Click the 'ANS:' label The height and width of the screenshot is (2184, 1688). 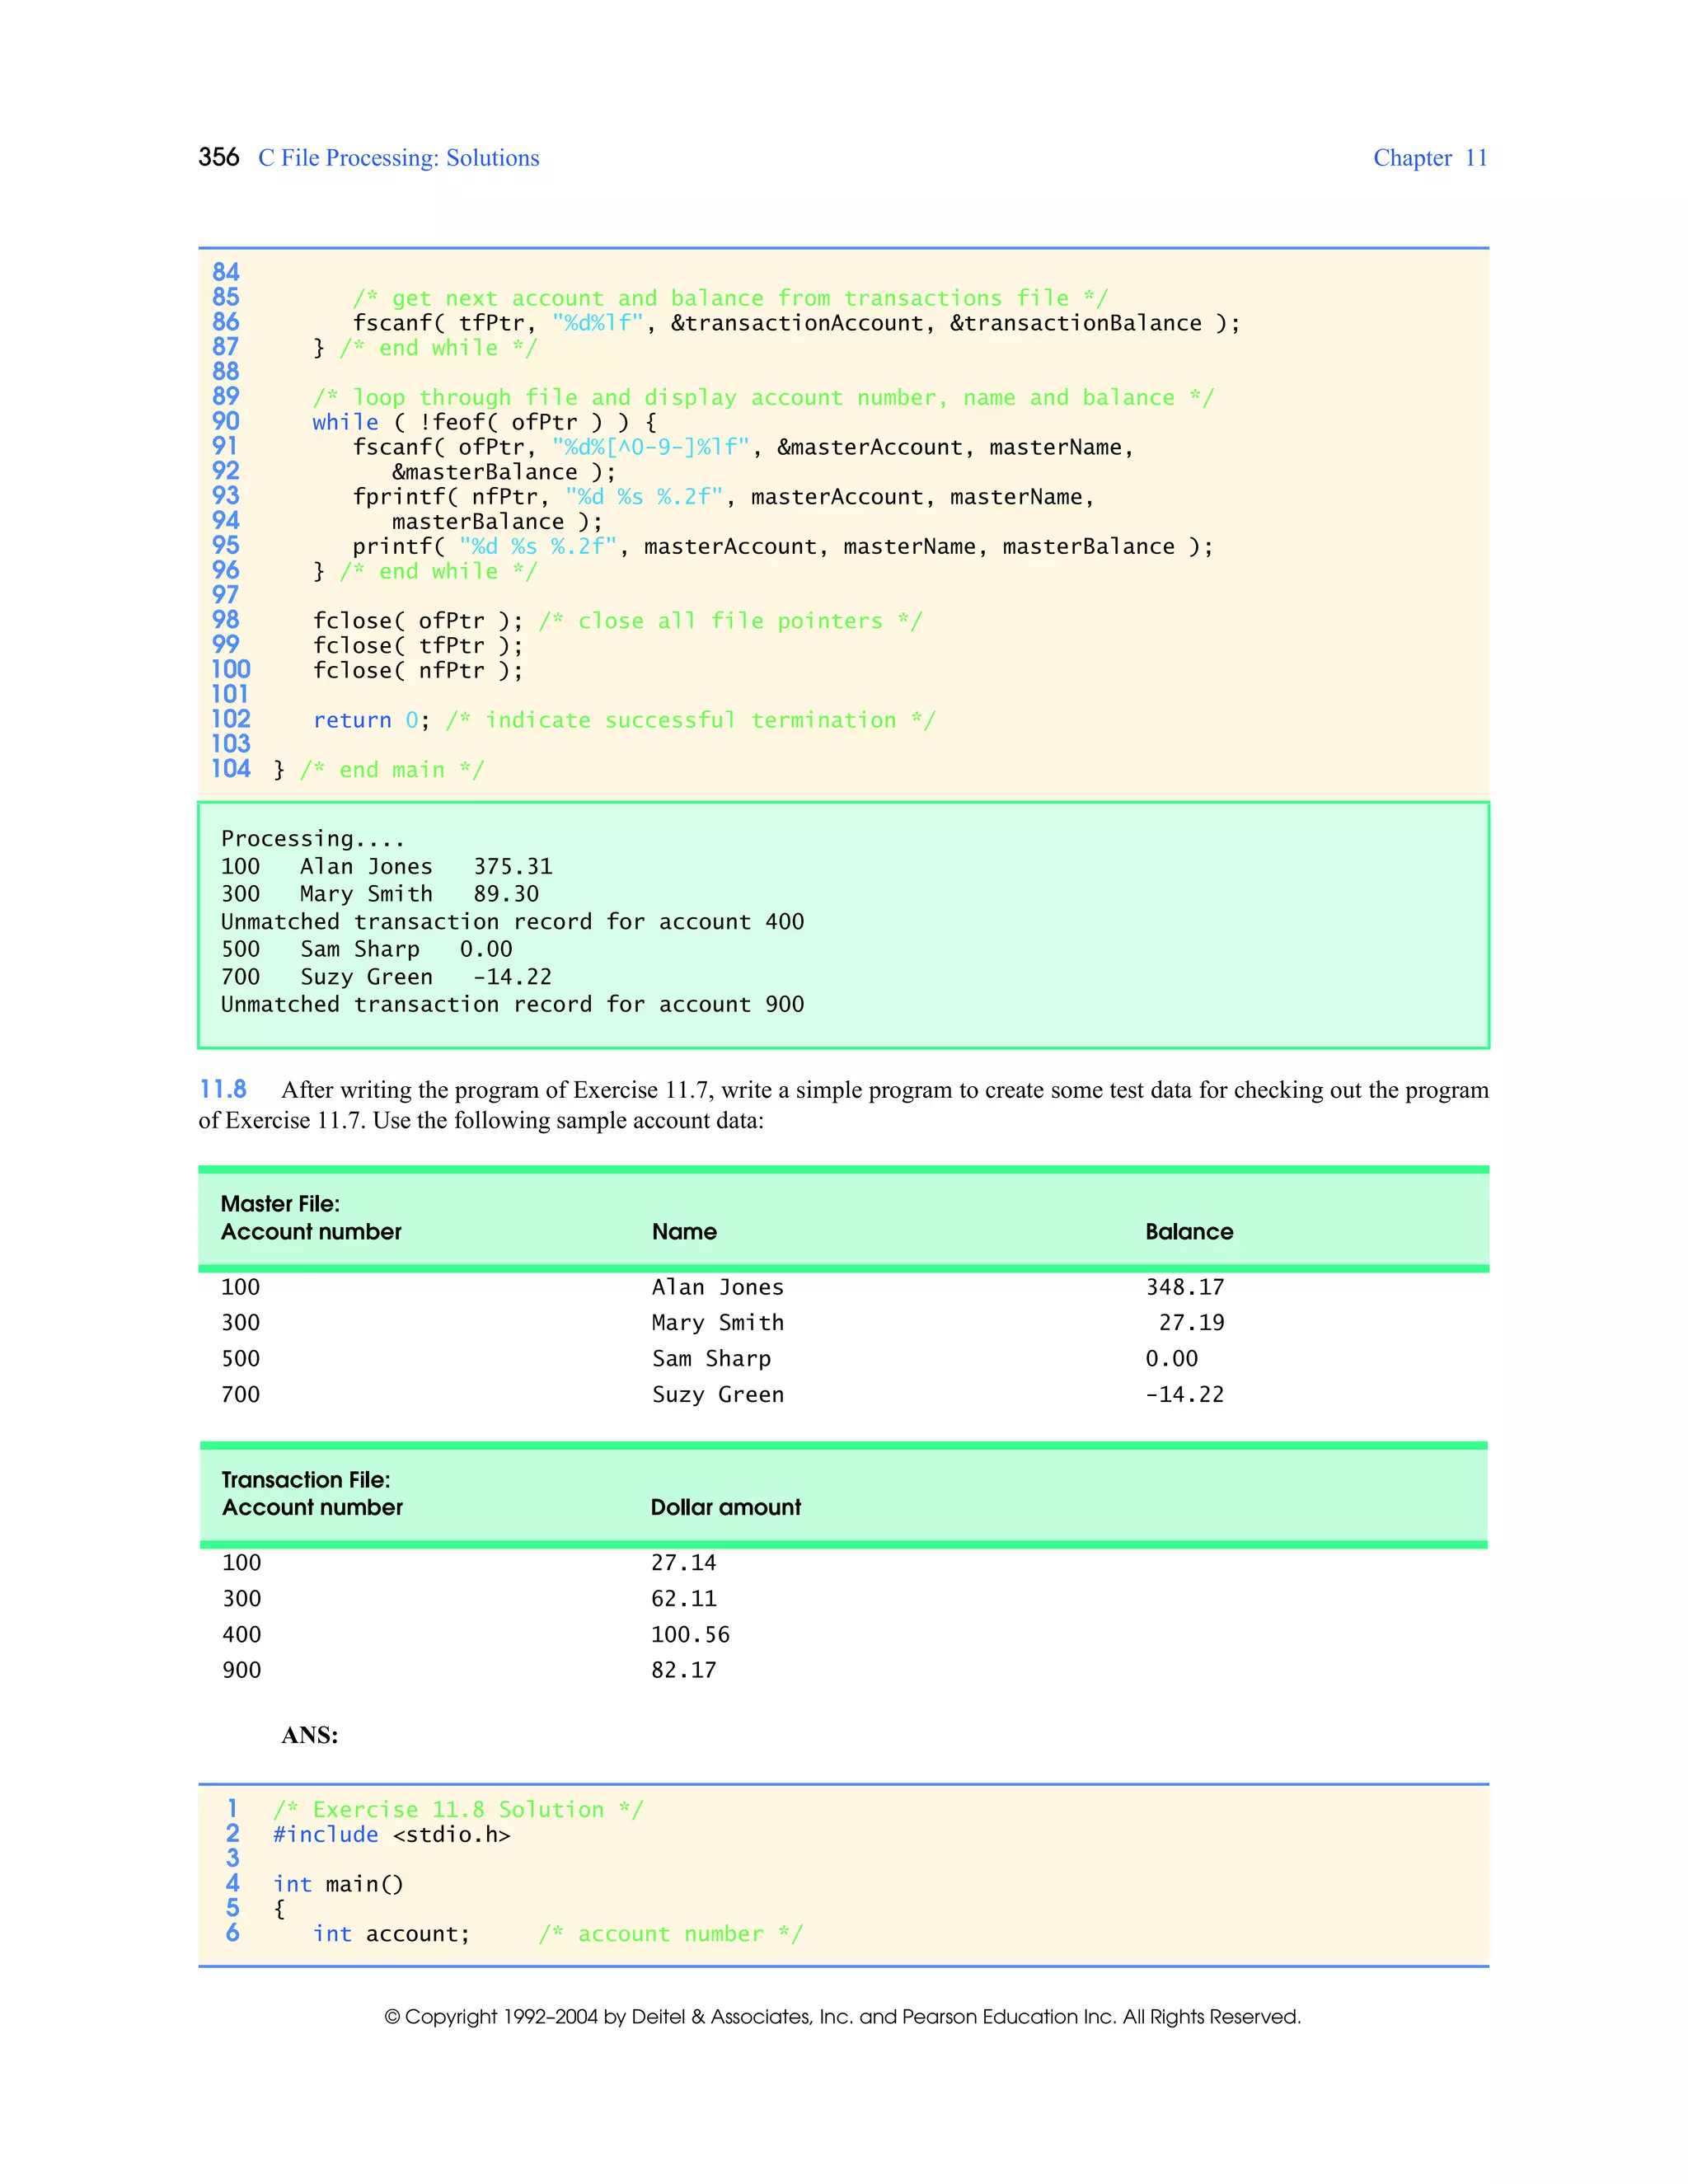point(309,1735)
